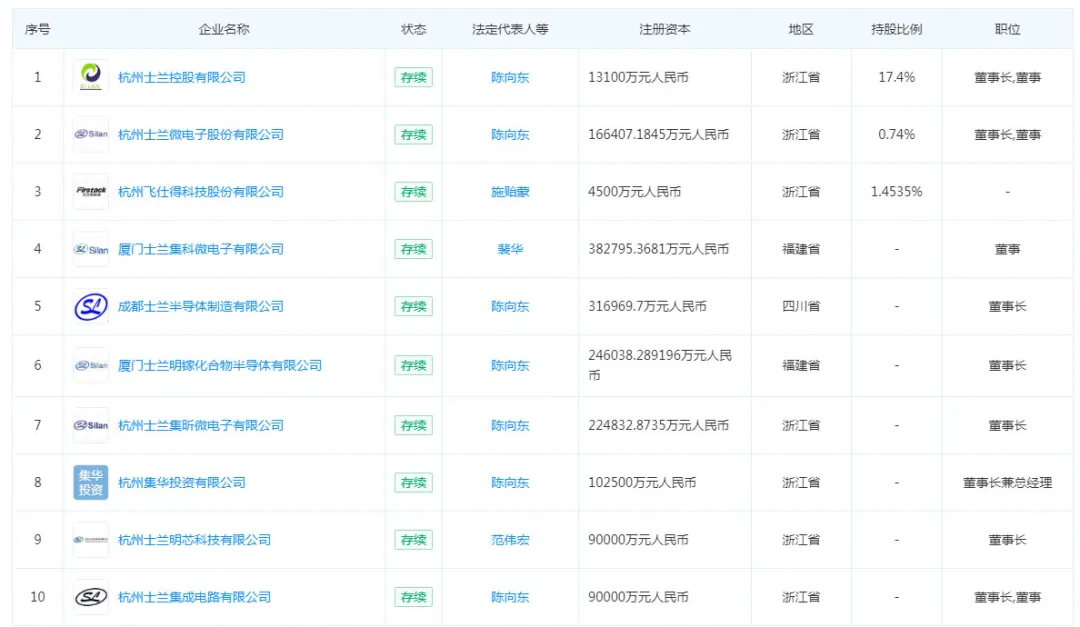Screen dimensions: 1080x627
Task: Click the 存续 status for 杭州飞仕得科技
Action: click(x=413, y=192)
